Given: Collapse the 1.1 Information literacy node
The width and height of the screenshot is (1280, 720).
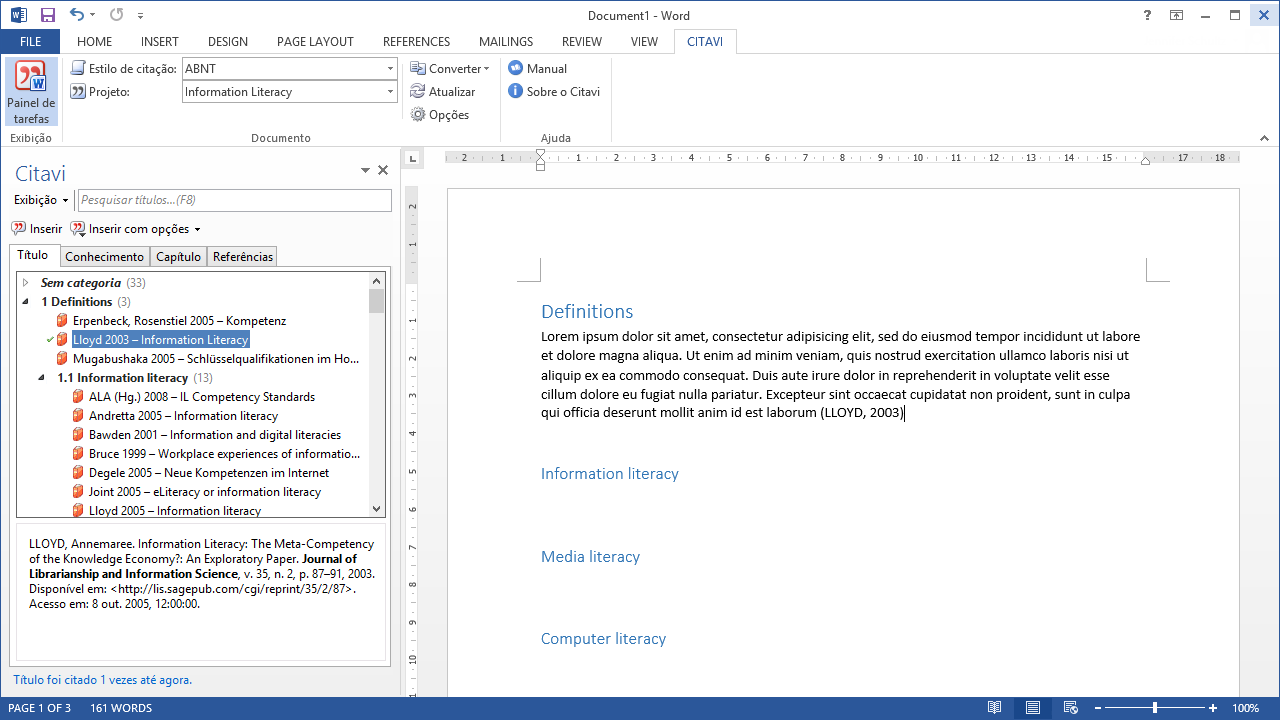Looking at the screenshot, I should coord(42,378).
